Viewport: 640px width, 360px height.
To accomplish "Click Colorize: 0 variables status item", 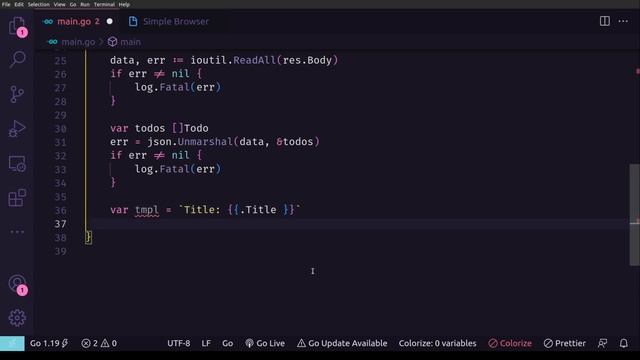I will pos(438,343).
